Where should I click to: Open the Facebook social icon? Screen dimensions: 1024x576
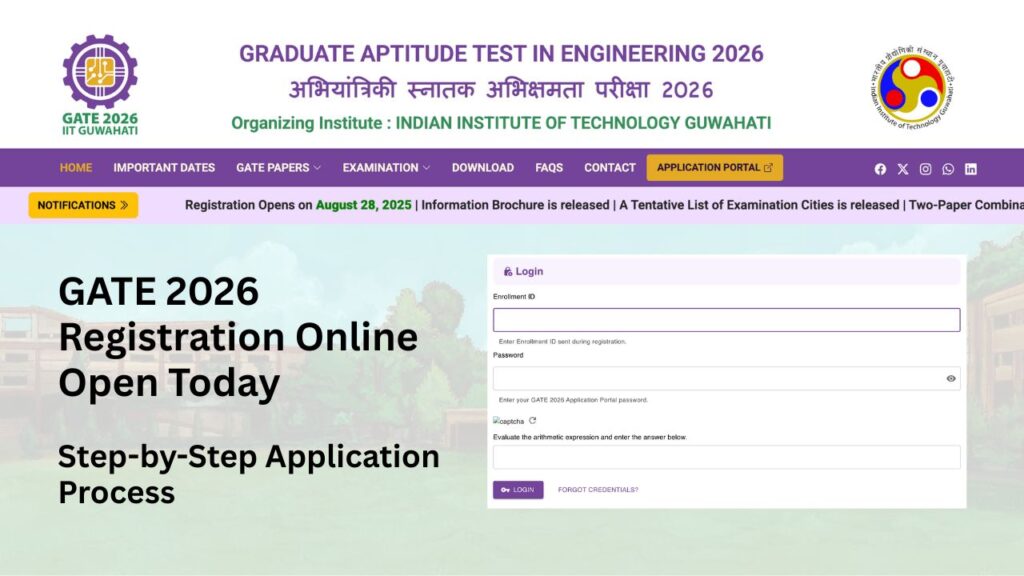[x=880, y=169]
